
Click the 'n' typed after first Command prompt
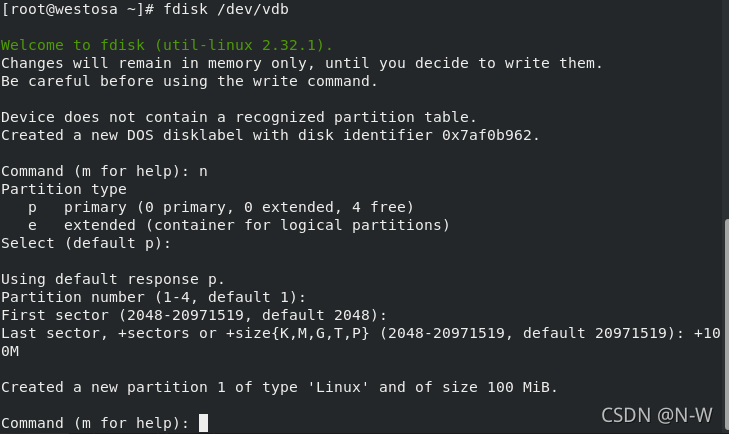point(203,172)
